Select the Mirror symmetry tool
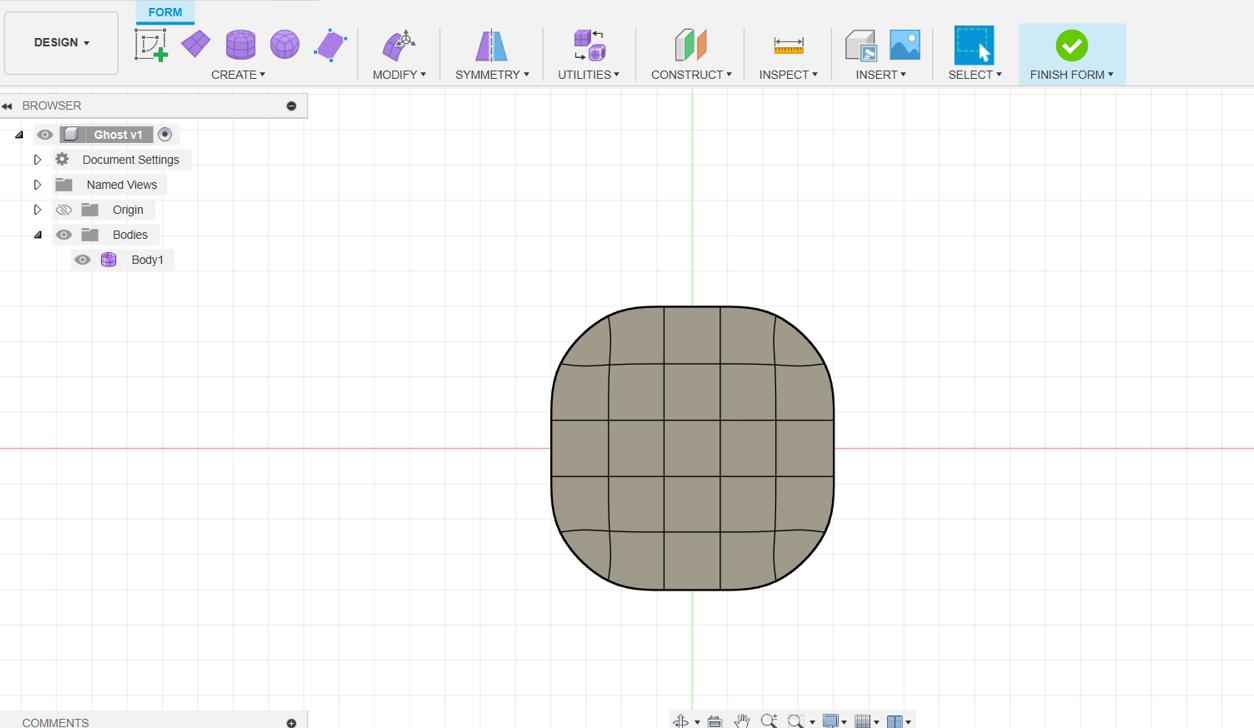Viewport: 1254px width, 728px height. click(x=491, y=45)
